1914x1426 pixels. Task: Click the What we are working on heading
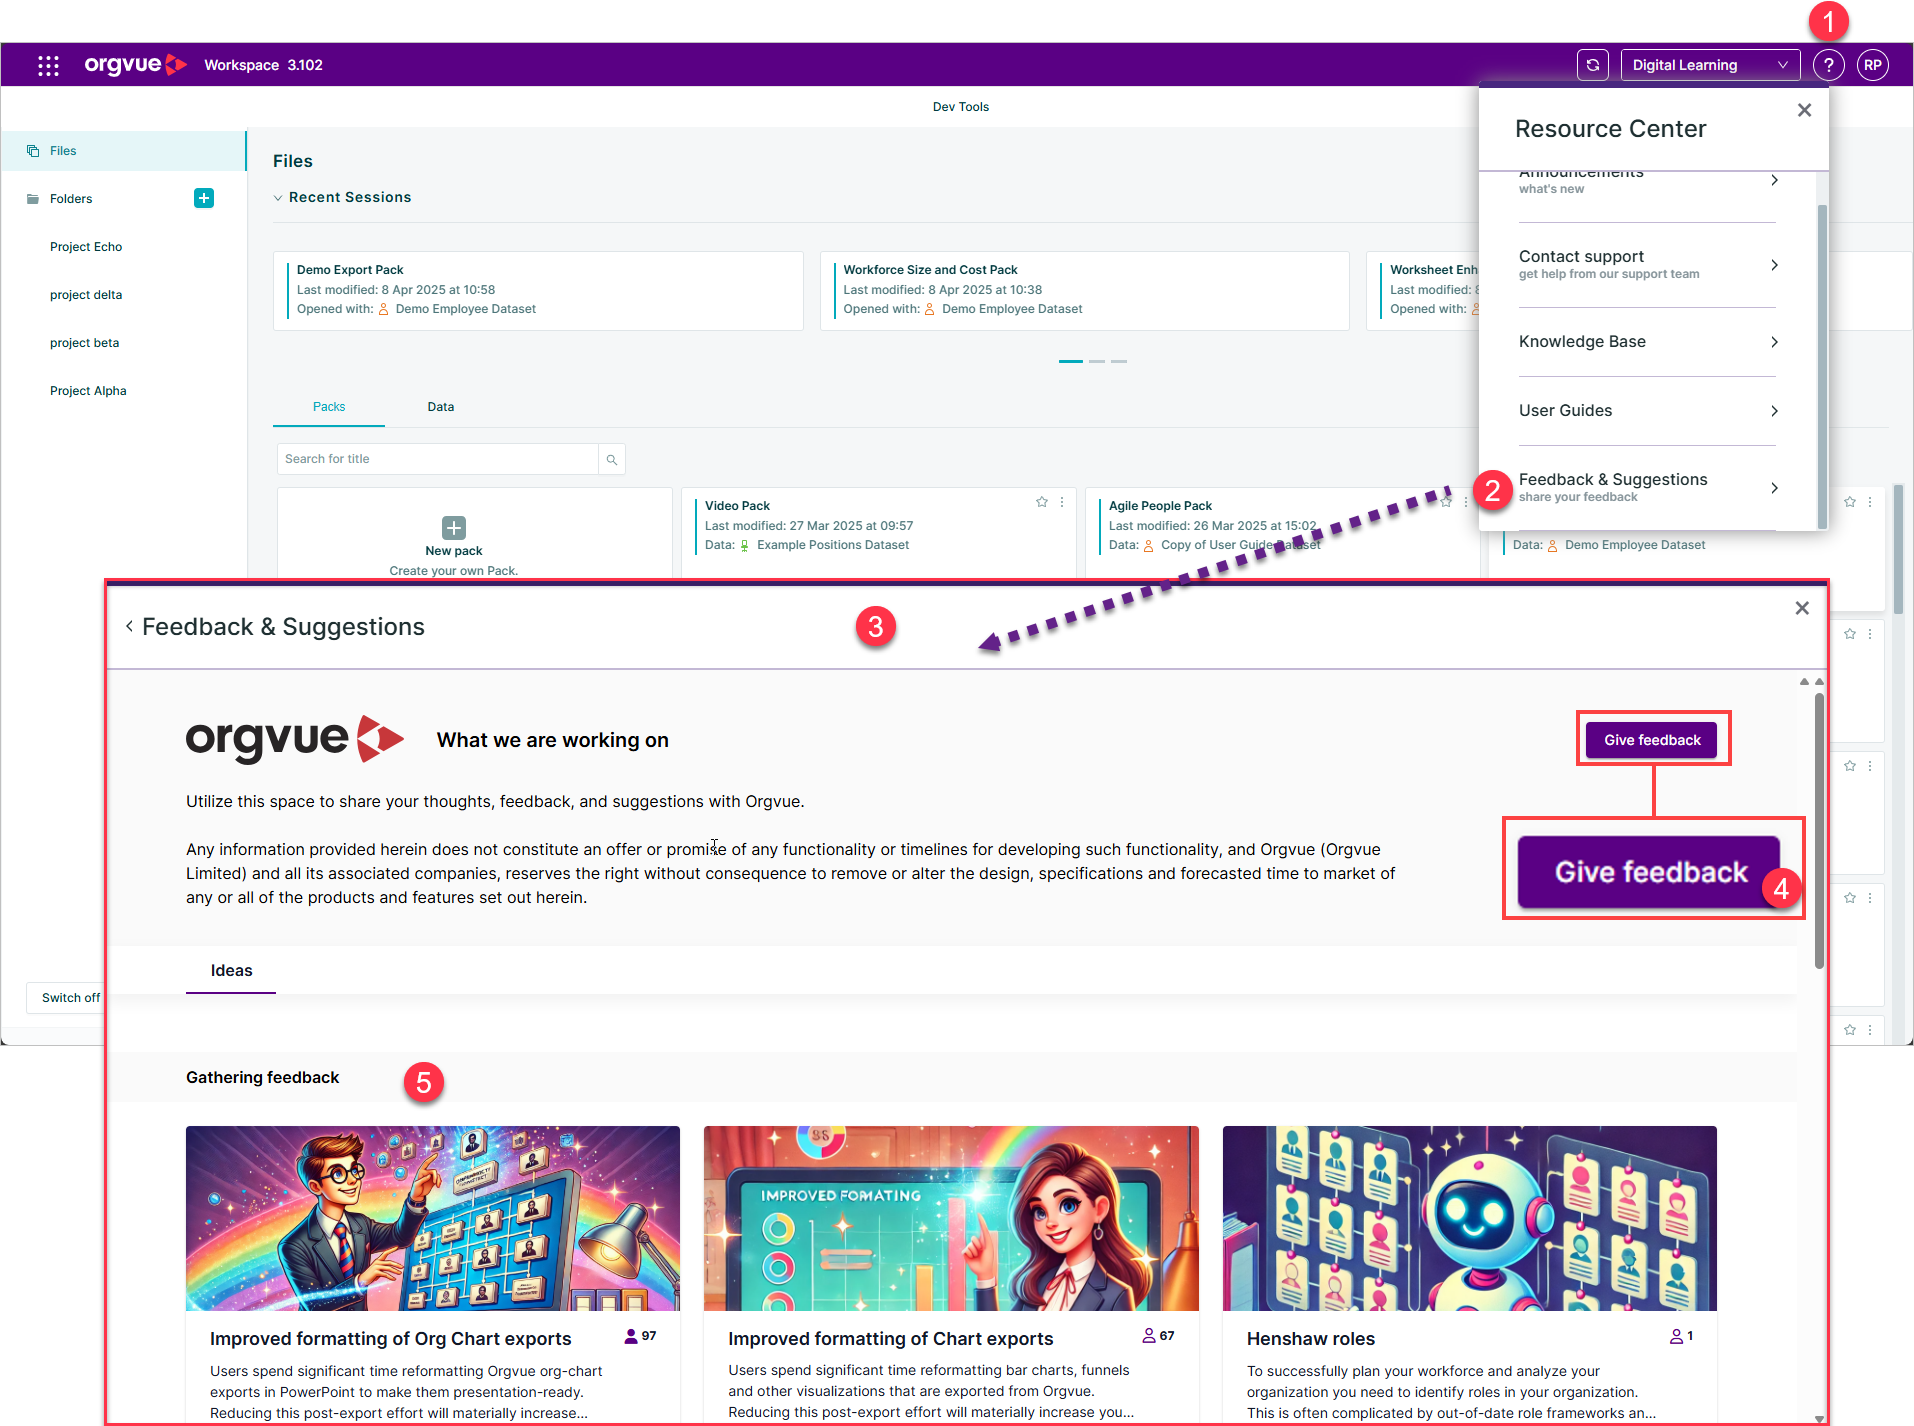553,740
